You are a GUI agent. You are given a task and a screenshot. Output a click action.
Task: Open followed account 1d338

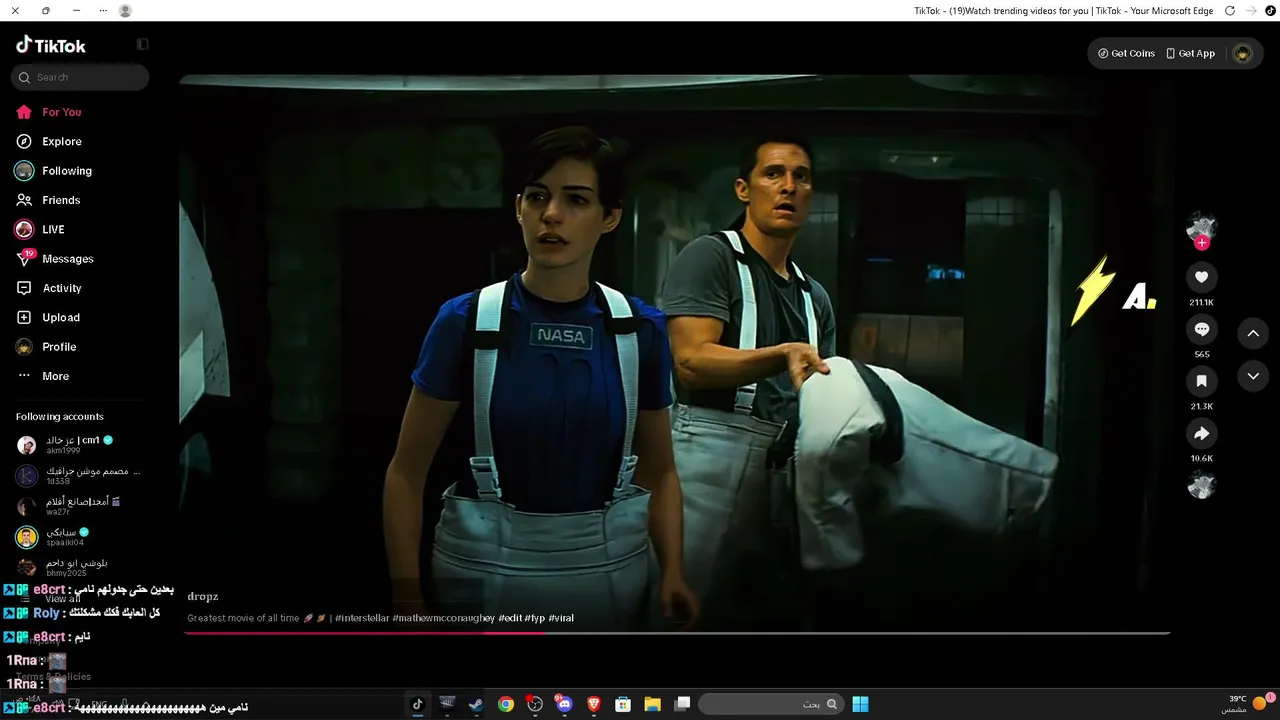tap(78, 475)
